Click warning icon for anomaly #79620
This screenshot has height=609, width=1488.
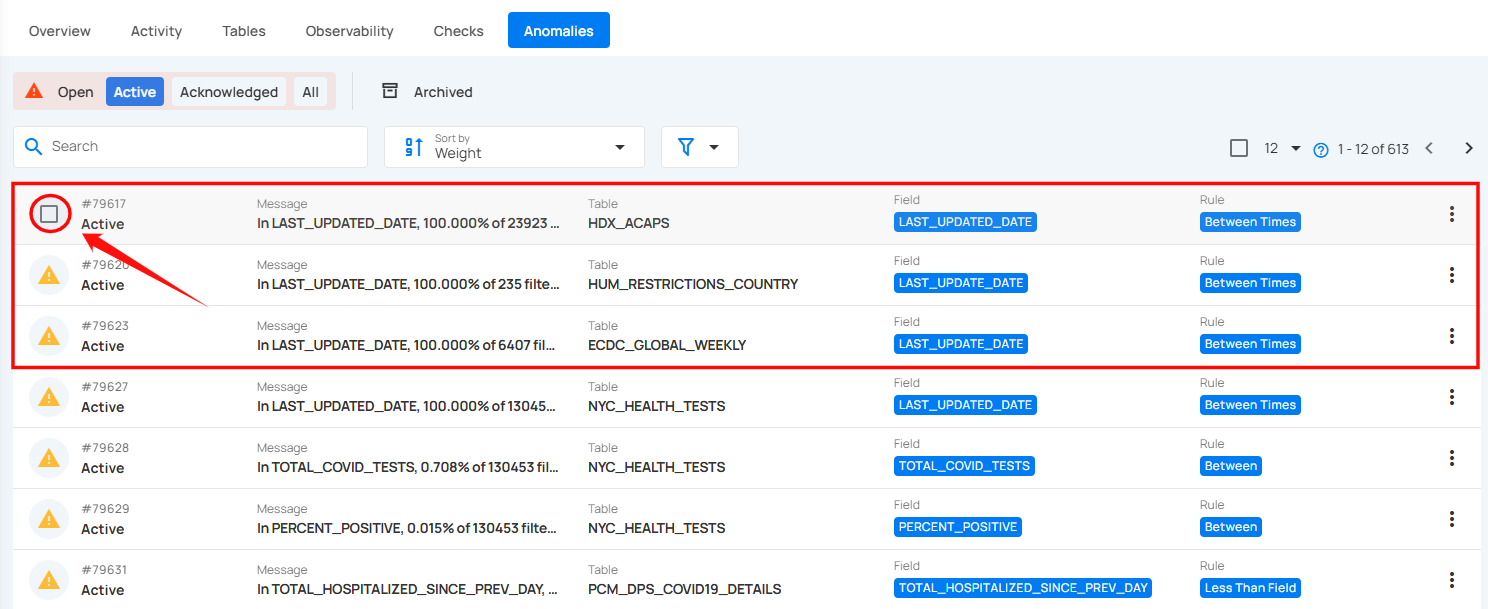pyautogui.click(x=49, y=275)
